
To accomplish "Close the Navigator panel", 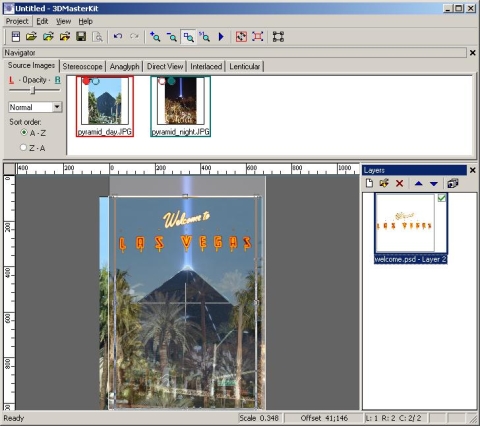I will (472, 53).
